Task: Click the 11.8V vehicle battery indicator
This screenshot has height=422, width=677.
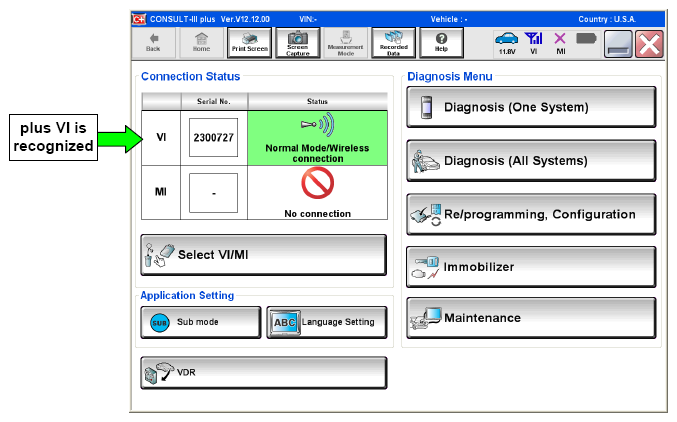Action: [x=507, y=43]
